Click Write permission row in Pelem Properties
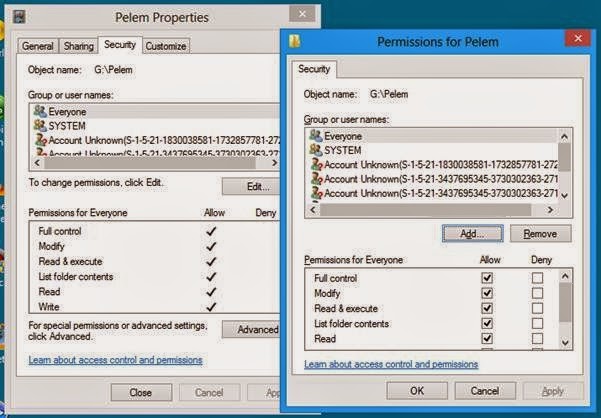Screen dimensions: 601x418 pos(153,307)
